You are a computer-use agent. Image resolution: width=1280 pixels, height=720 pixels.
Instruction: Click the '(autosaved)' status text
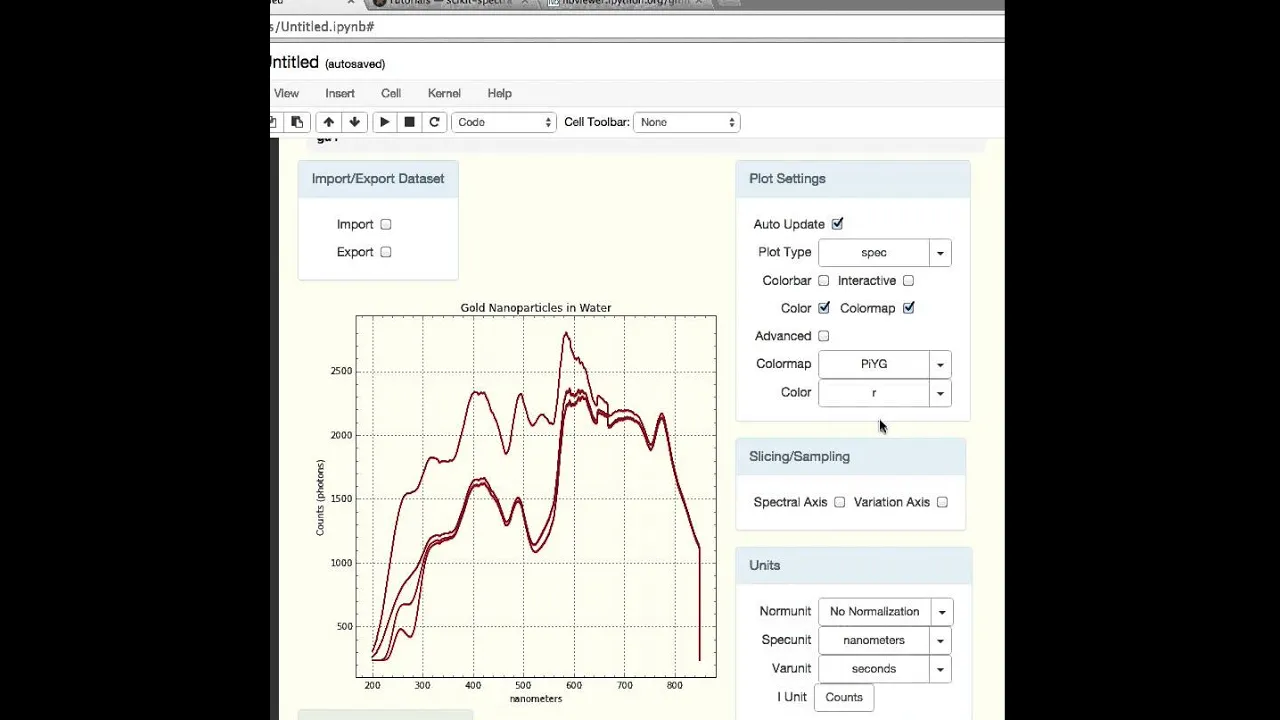click(355, 64)
